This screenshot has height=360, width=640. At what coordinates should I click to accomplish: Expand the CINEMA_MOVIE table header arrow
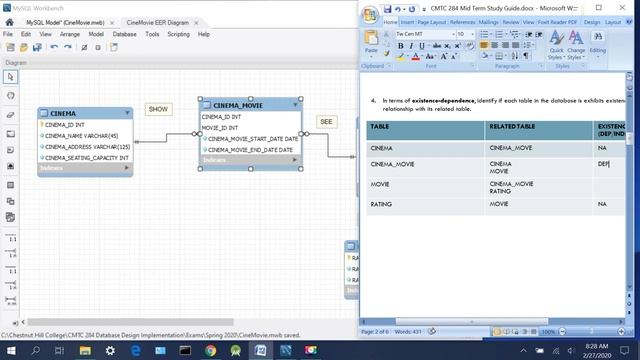pyautogui.click(x=296, y=105)
